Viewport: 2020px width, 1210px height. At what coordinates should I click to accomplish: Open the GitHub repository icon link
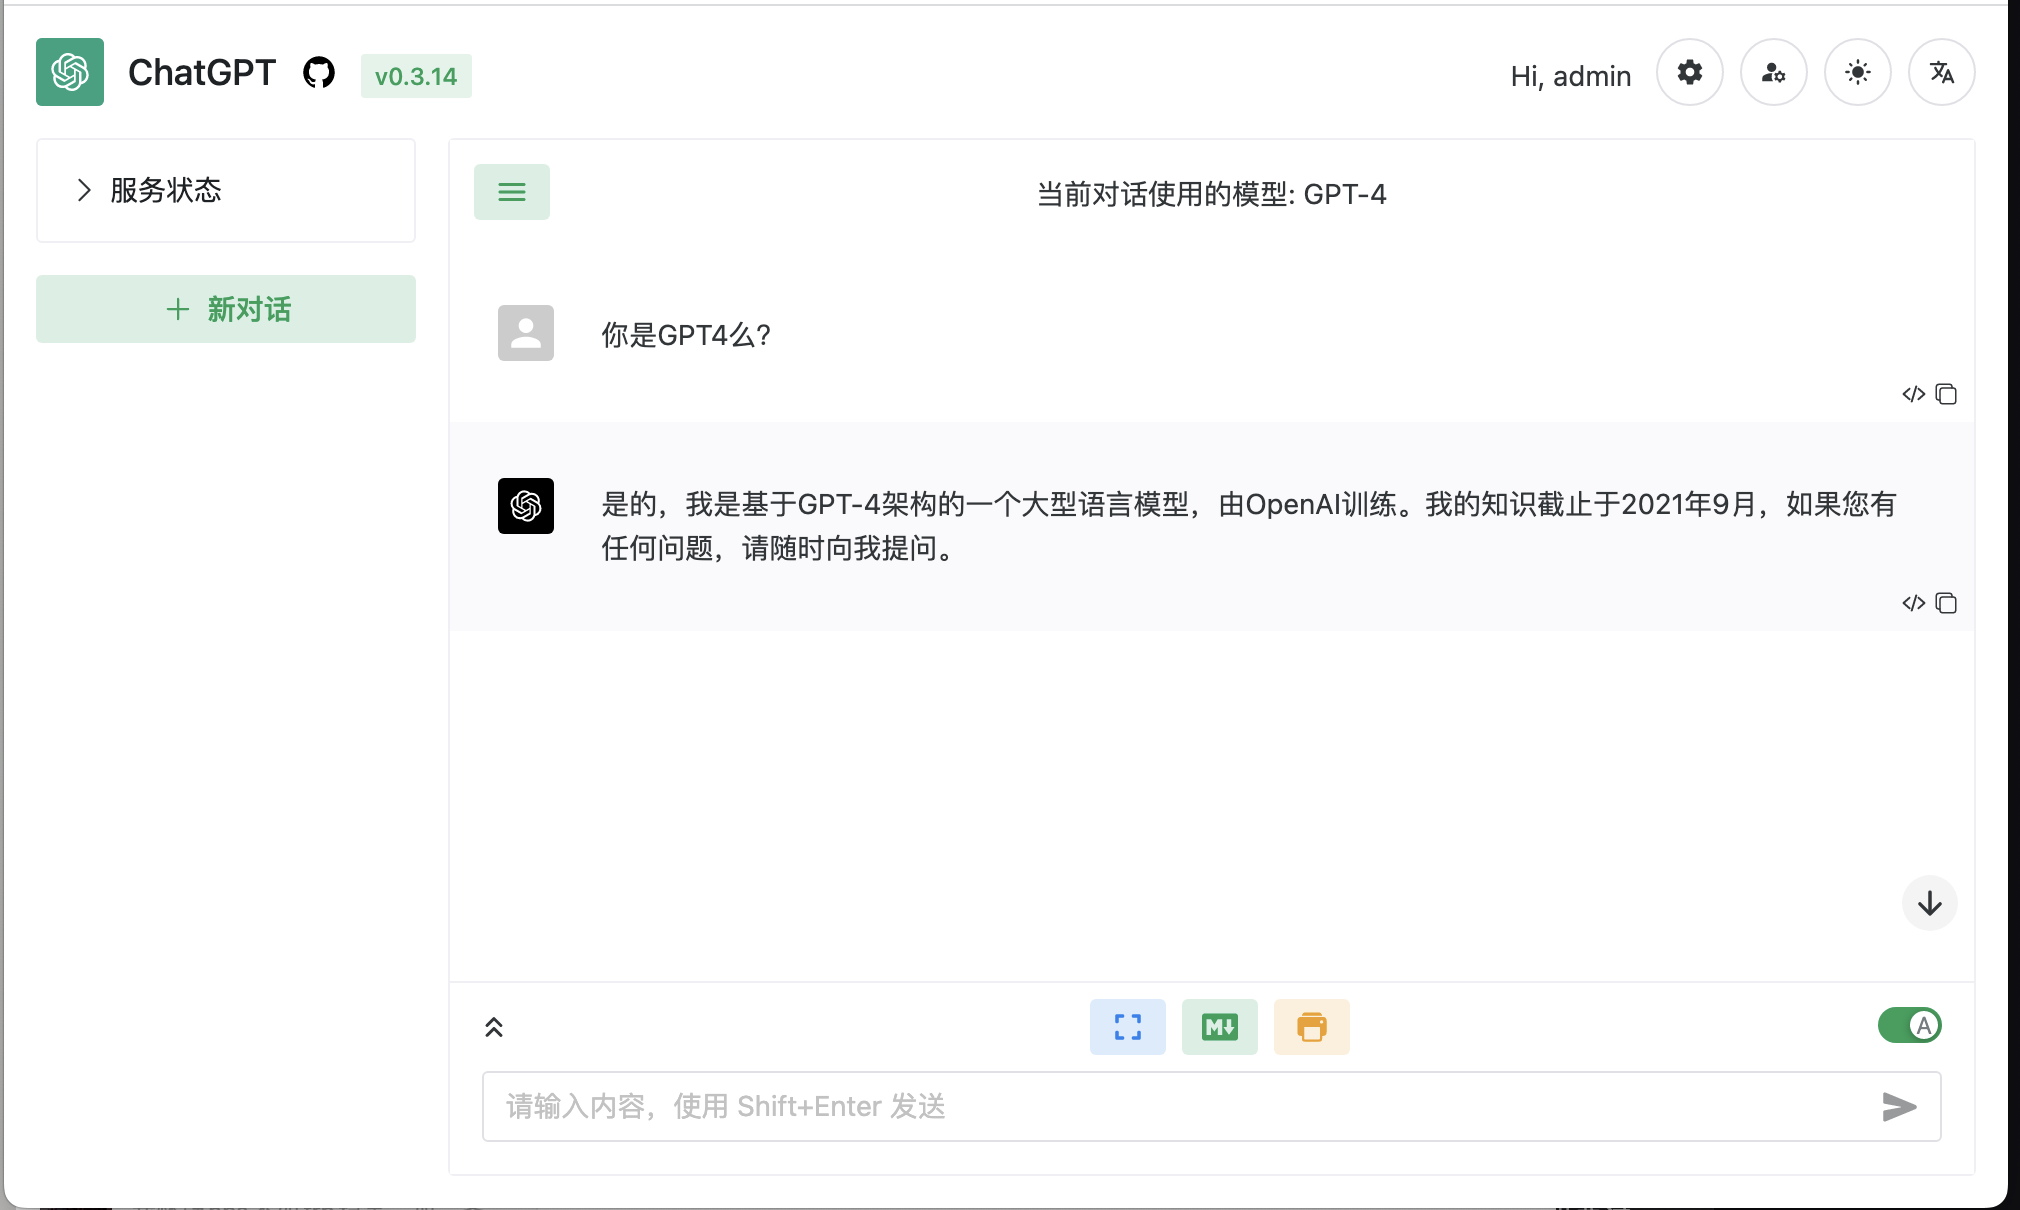319,73
